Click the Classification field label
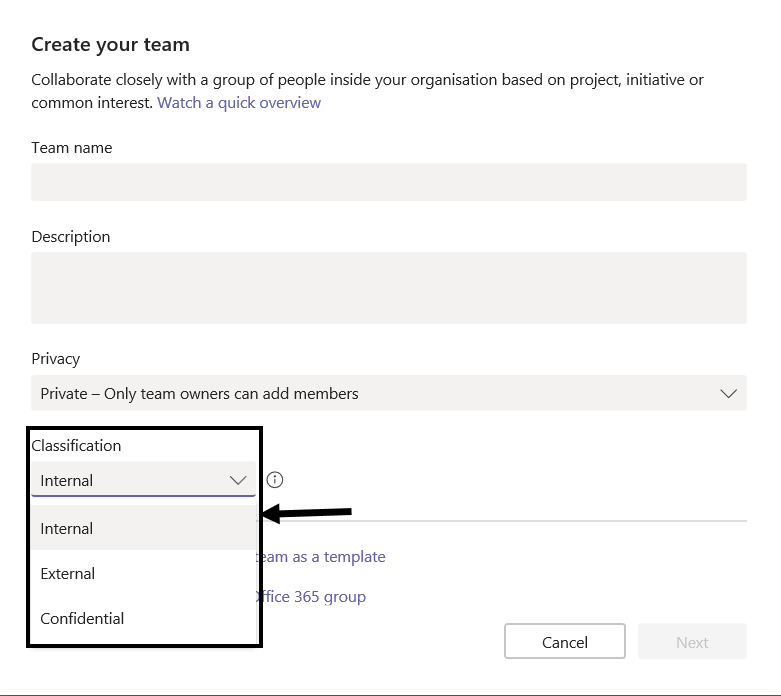This screenshot has width=781, height=696. (x=76, y=446)
